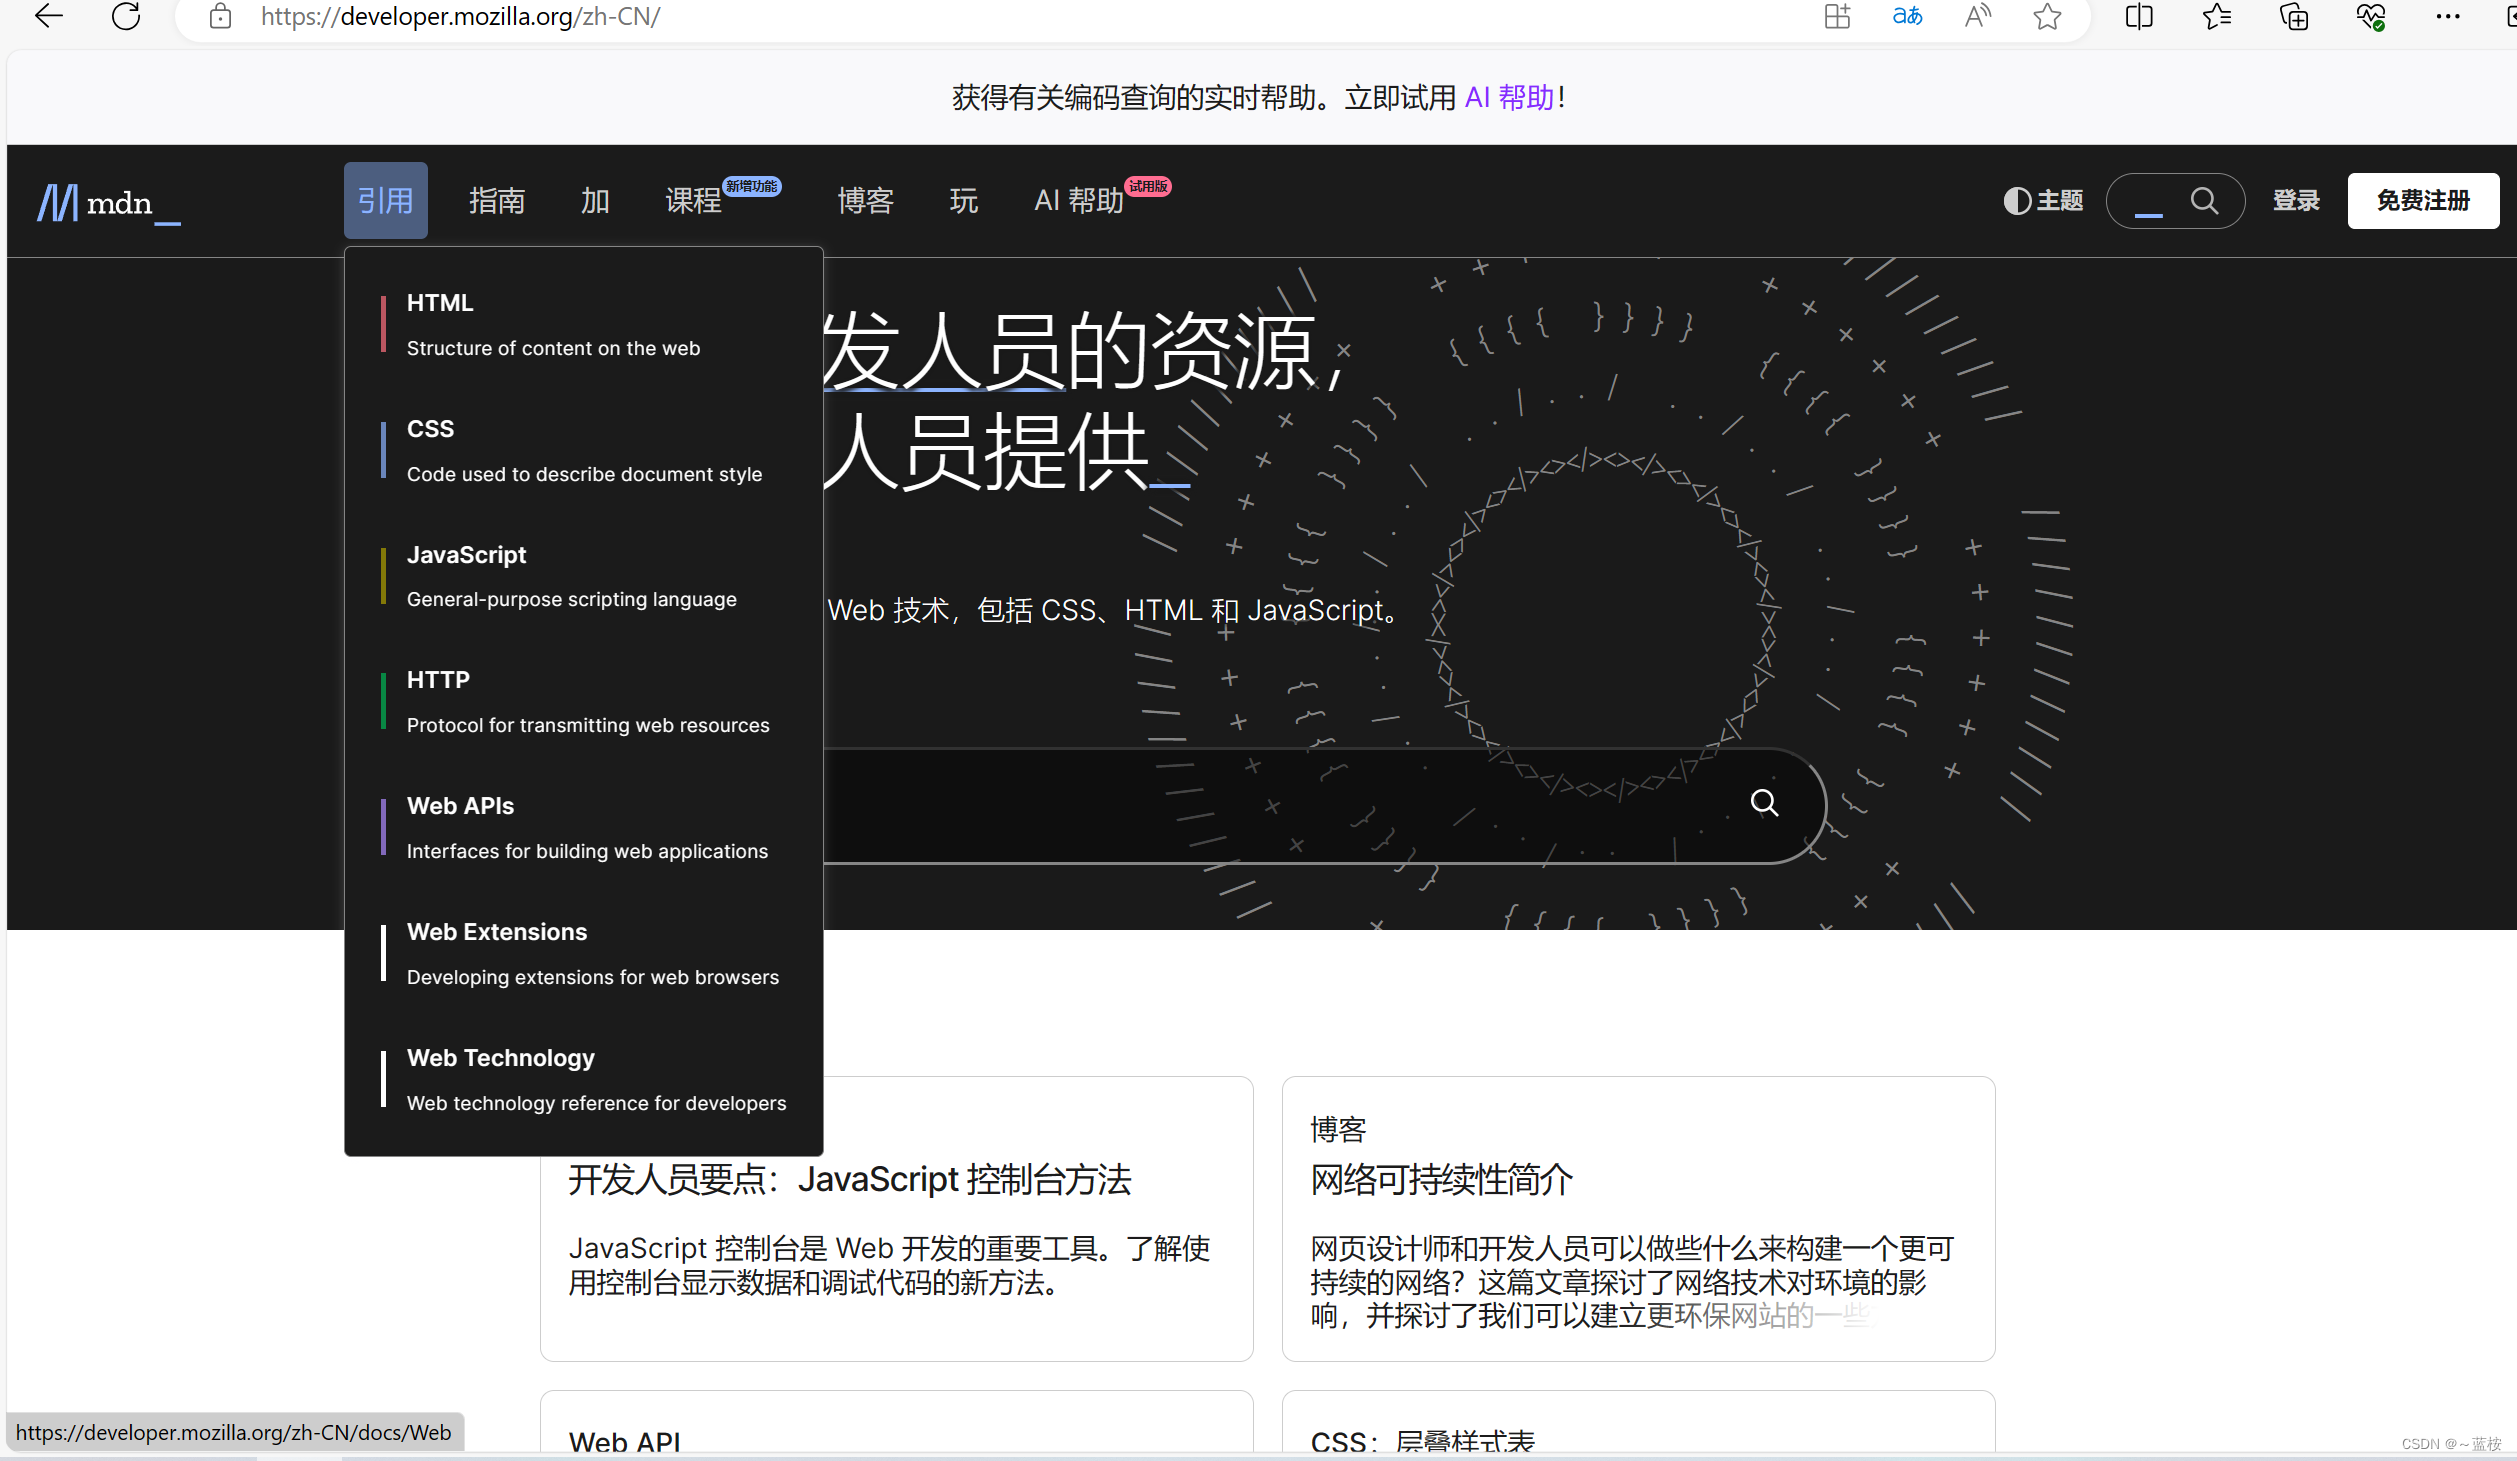Activate the read aloud icon
This screenshot has height=1461, width=2517.
point(1977,16)
